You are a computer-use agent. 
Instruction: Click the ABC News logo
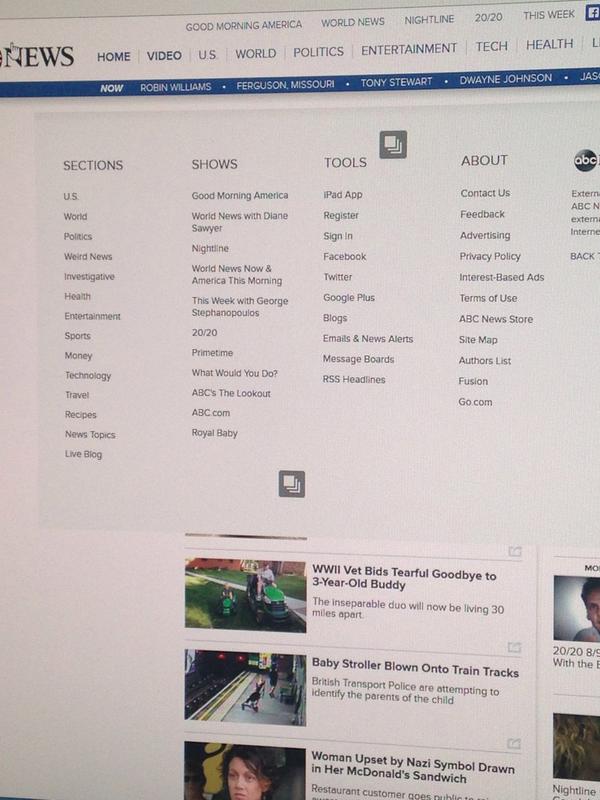pos(37,56)
